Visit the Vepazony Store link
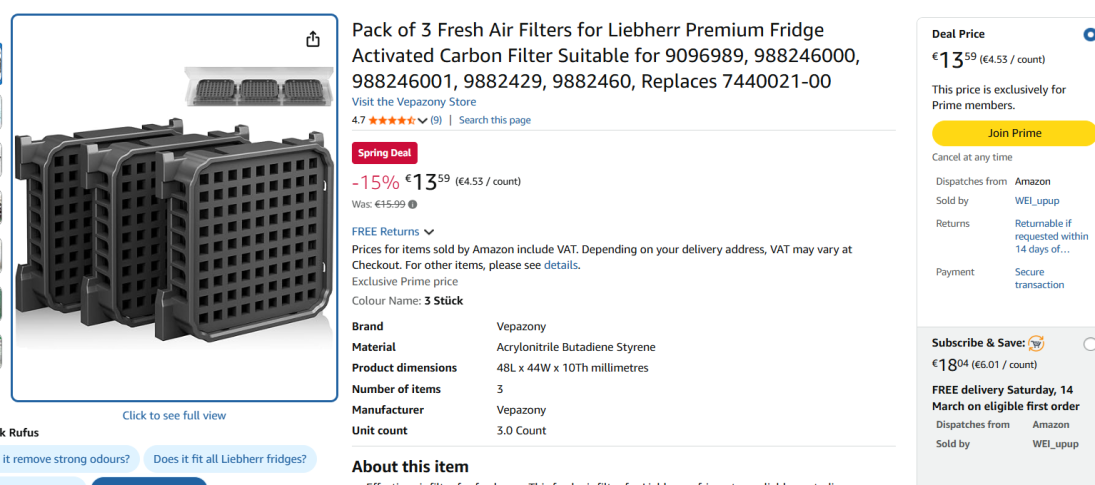Viewport: 1095px width, 485px height. [414, 102]
